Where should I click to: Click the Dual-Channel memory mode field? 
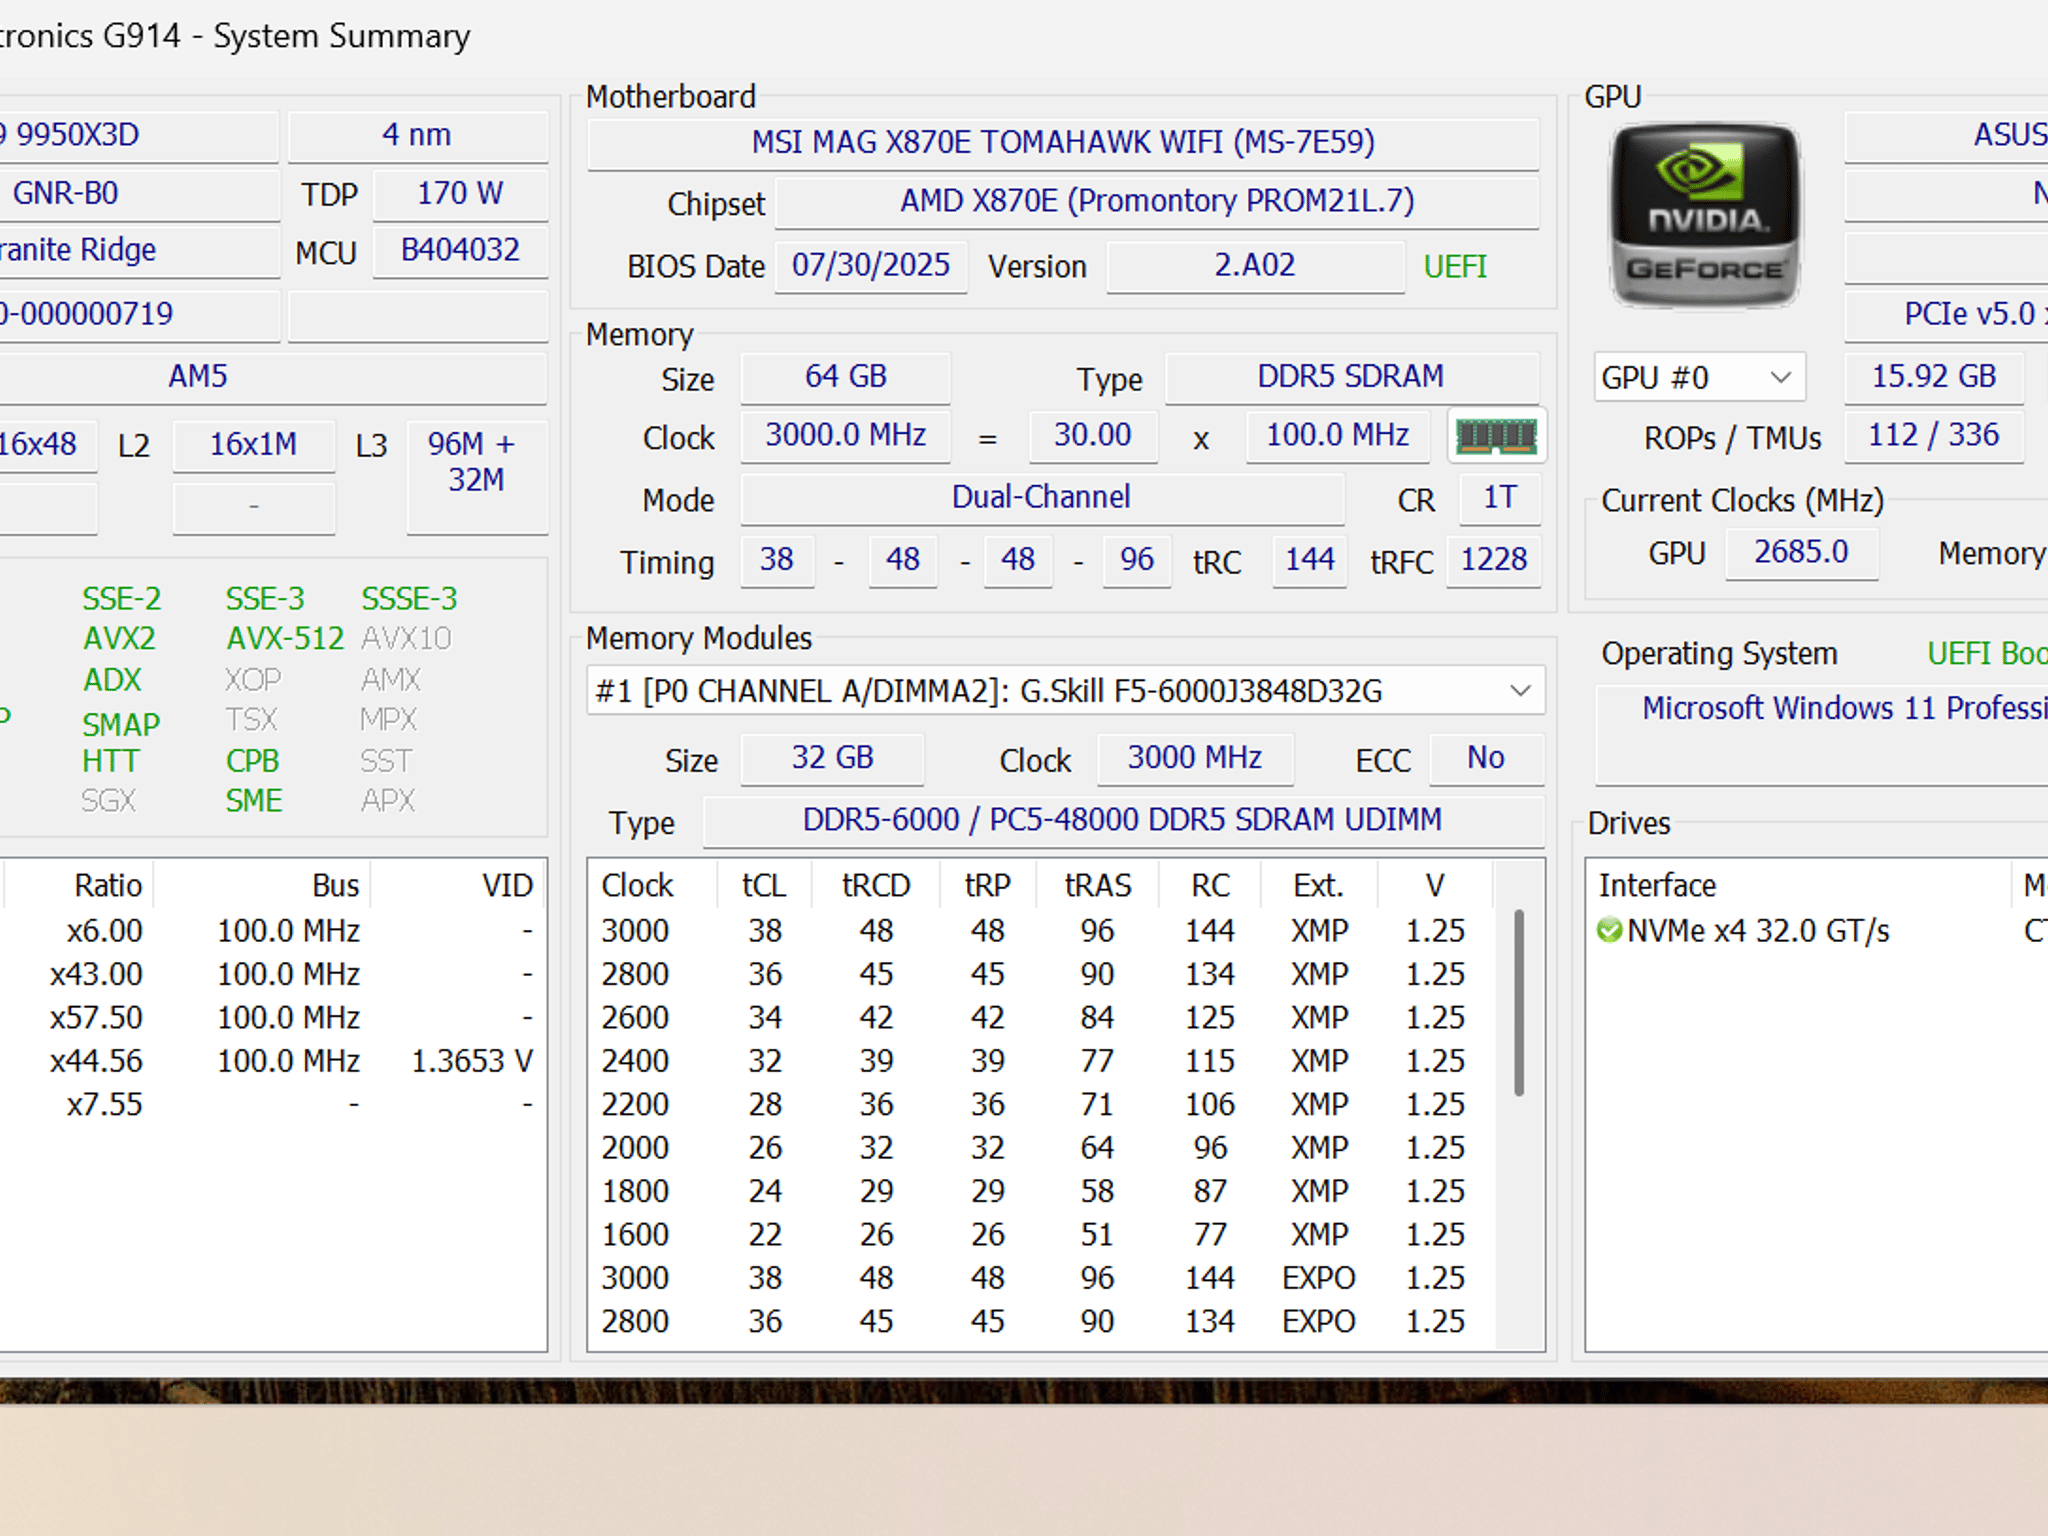pyautogui.click(x=1042, y=497)
